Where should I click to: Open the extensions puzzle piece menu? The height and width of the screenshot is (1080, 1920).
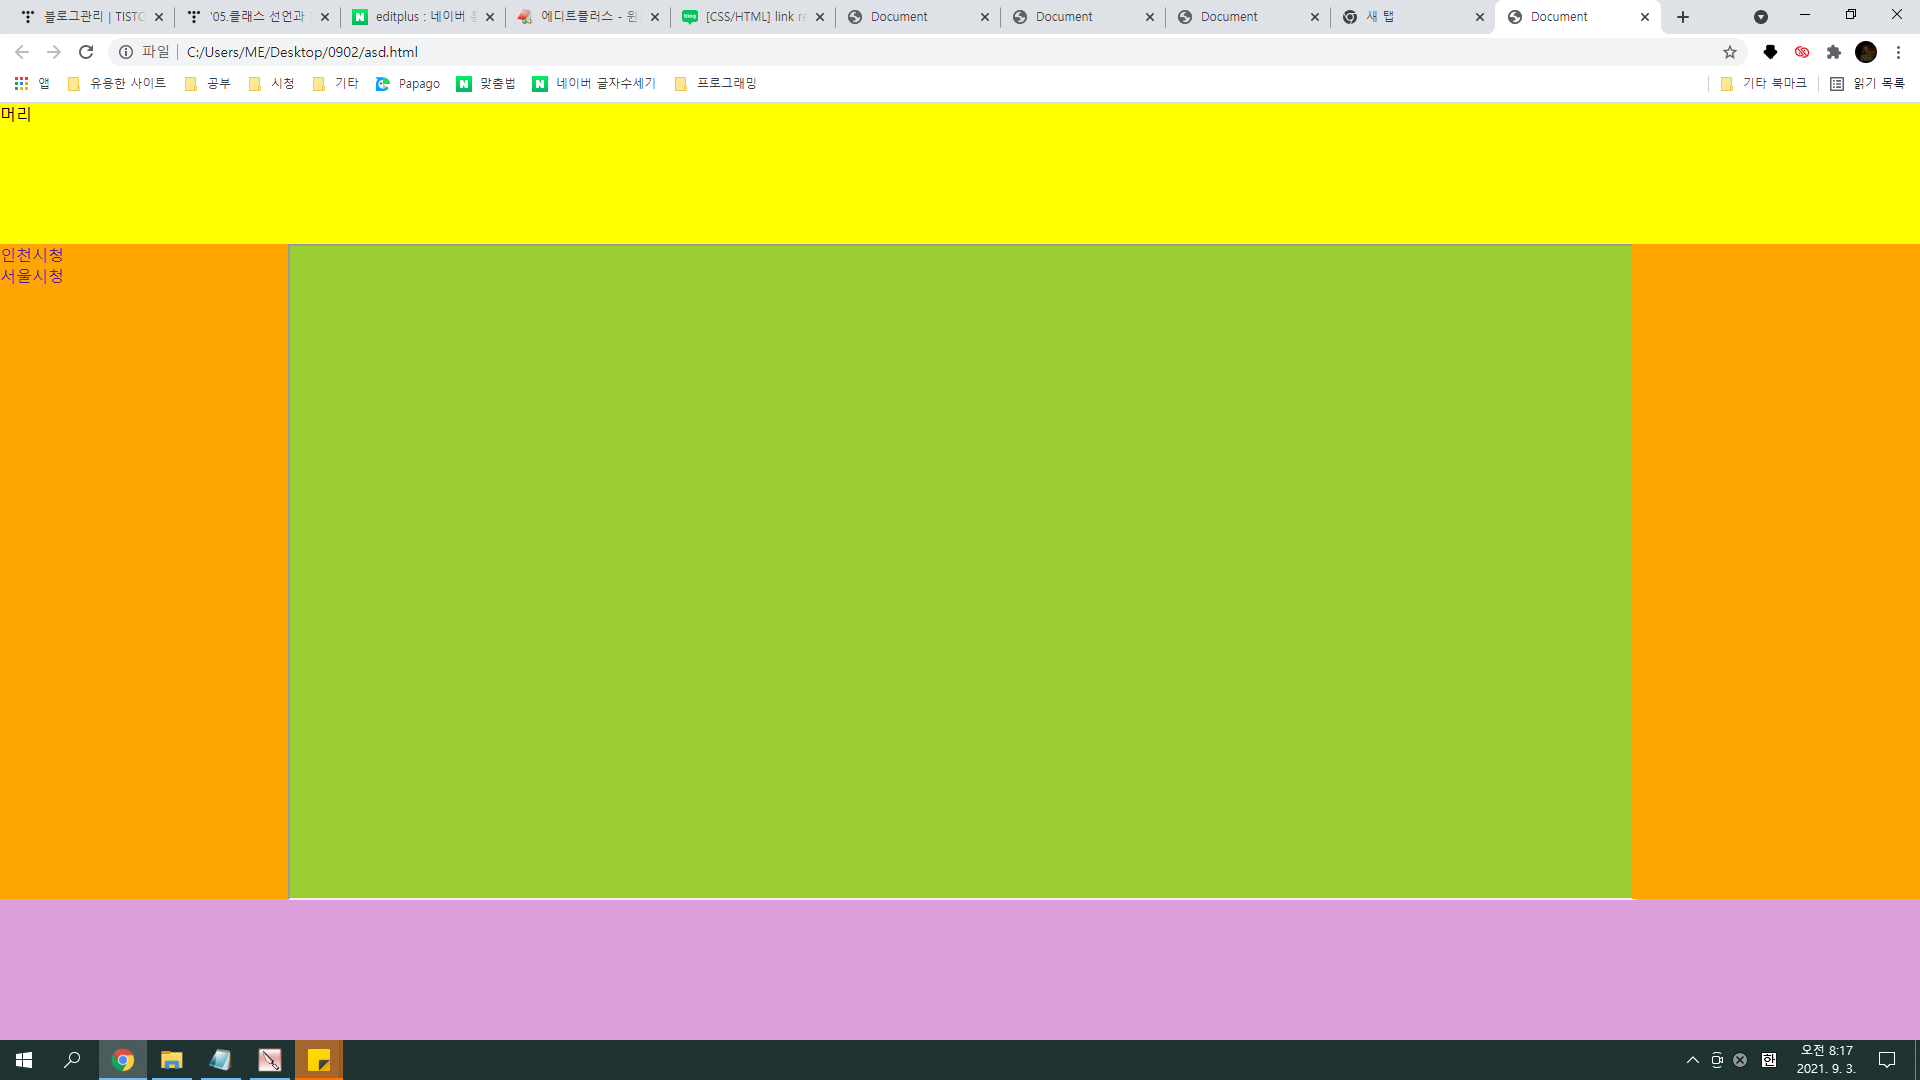click(x=1833, y=52)
